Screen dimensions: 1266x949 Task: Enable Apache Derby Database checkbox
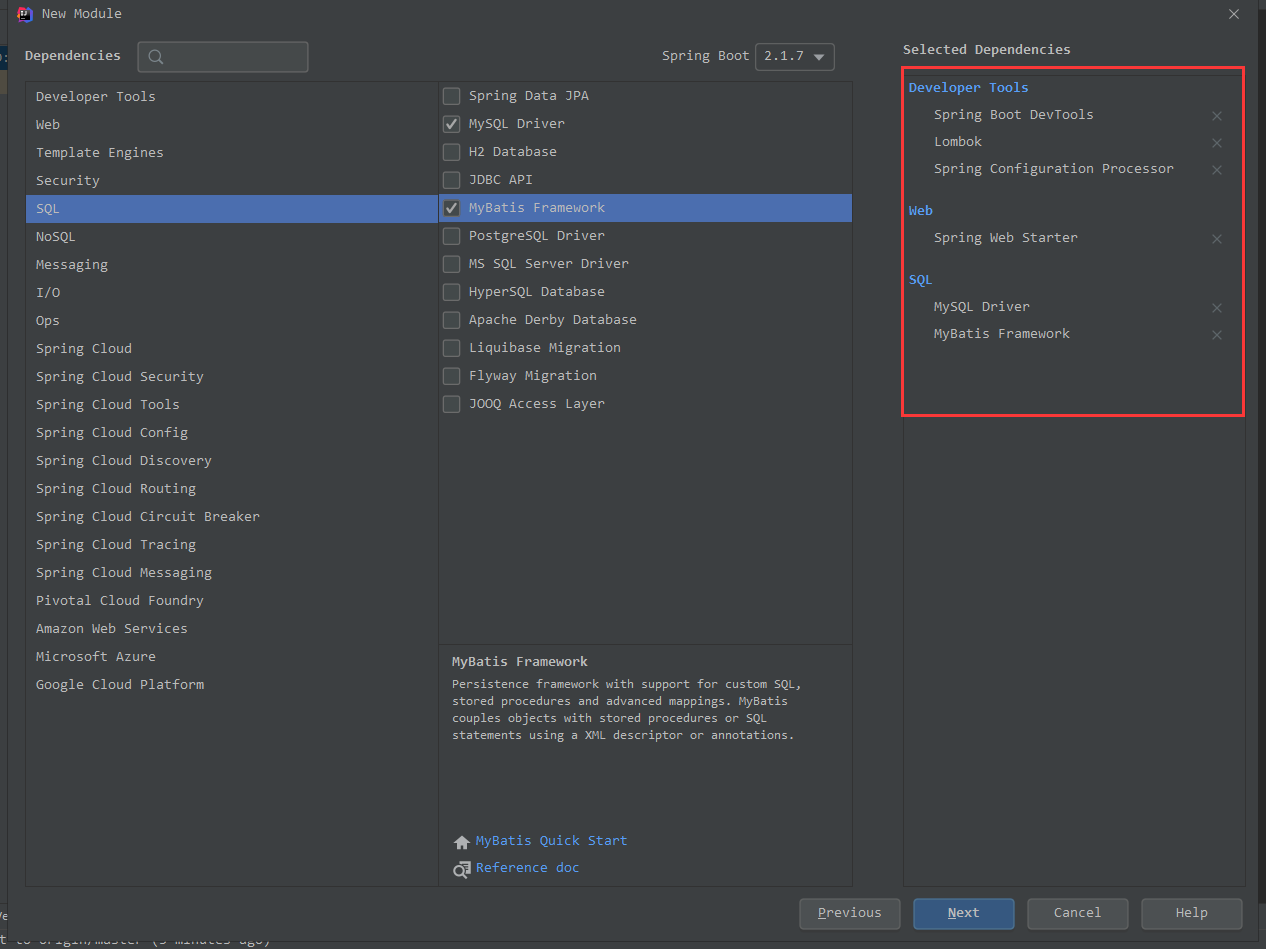click(x=452, y=320)
